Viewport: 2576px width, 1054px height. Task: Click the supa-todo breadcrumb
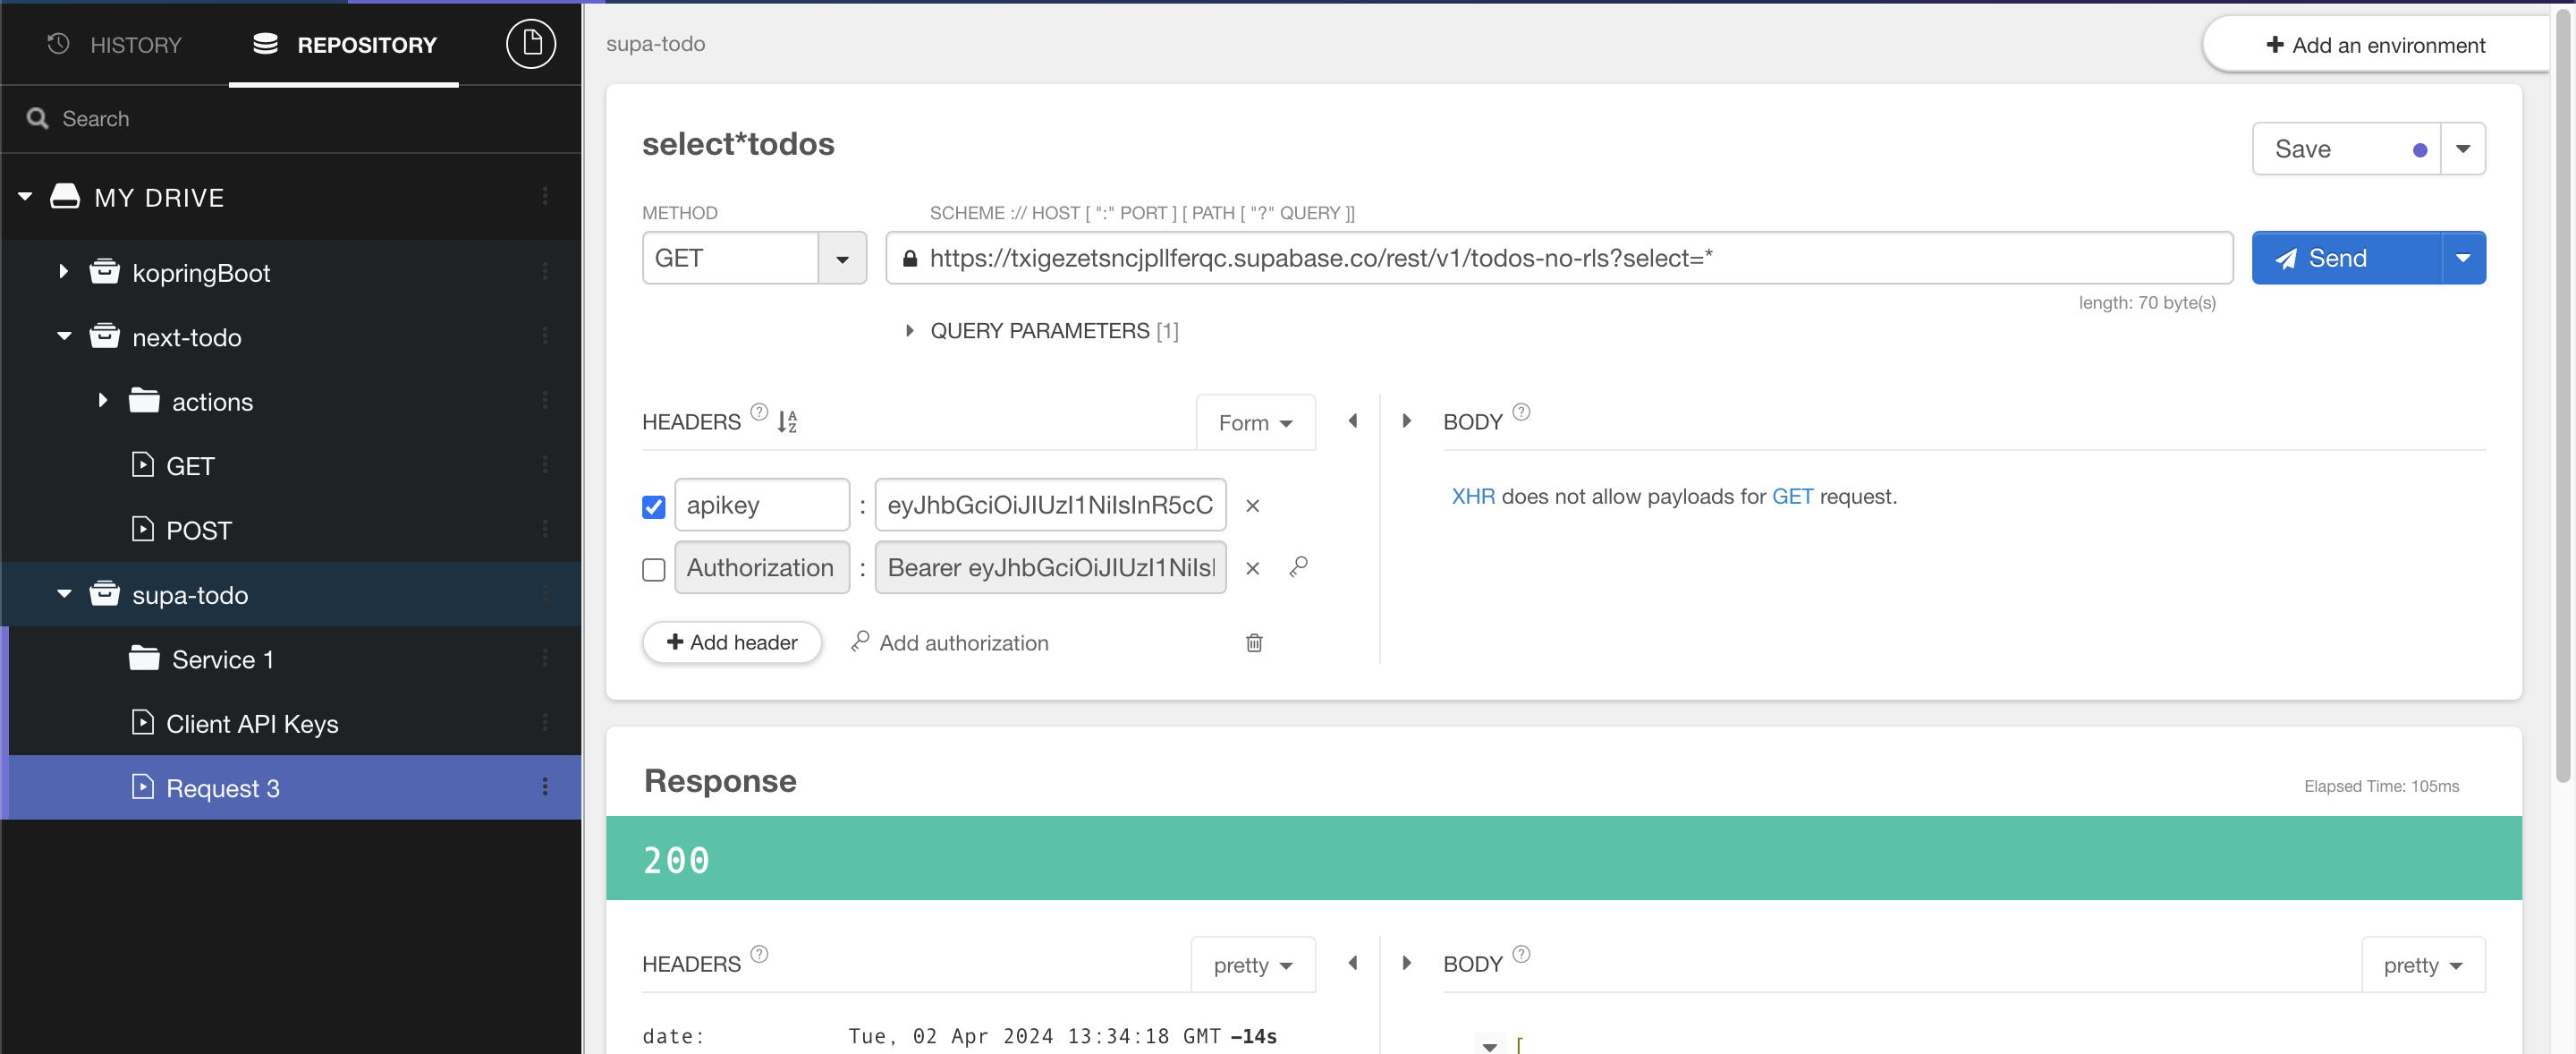pos(655,44)
